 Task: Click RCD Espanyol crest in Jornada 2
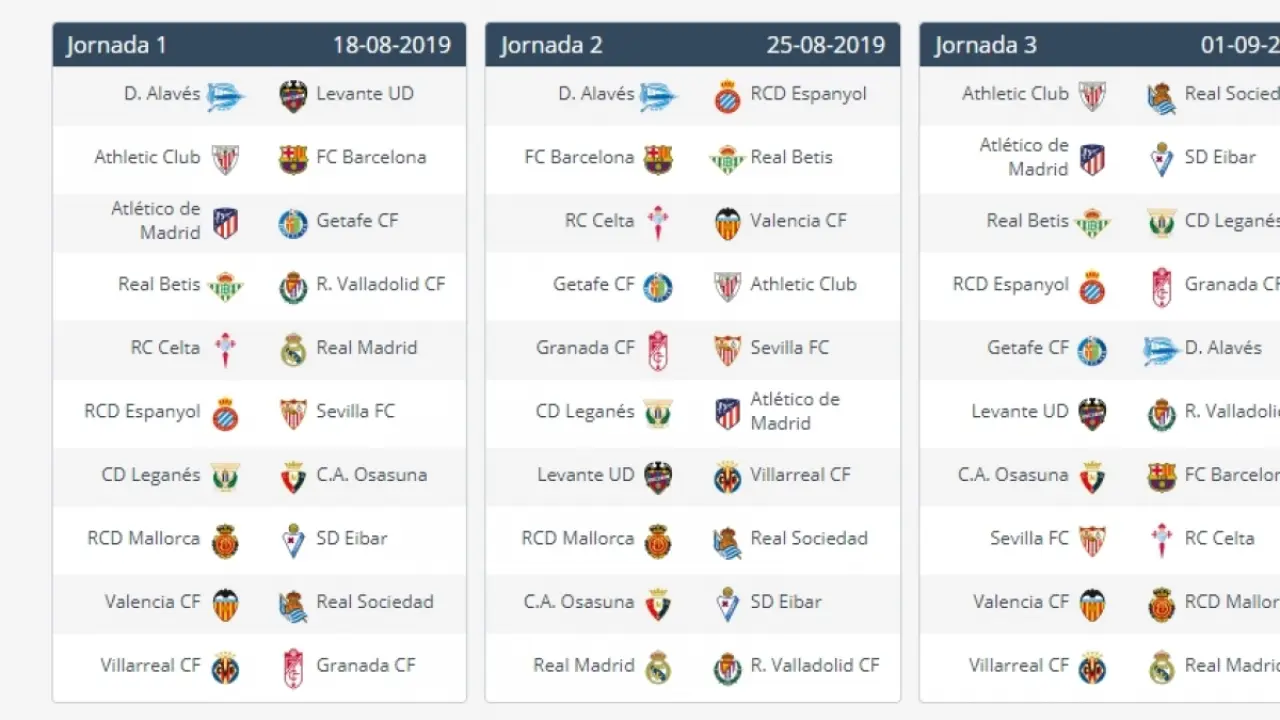(727, 96)
